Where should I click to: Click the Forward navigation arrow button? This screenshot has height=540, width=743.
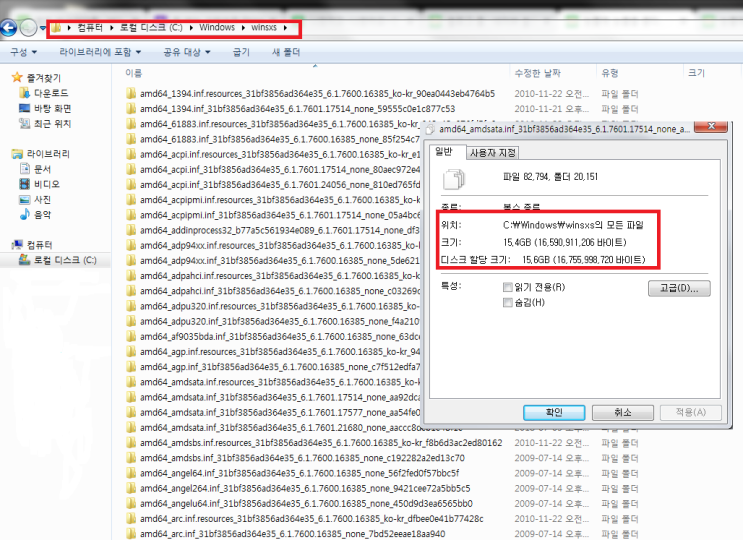click(x=28, y=28)
